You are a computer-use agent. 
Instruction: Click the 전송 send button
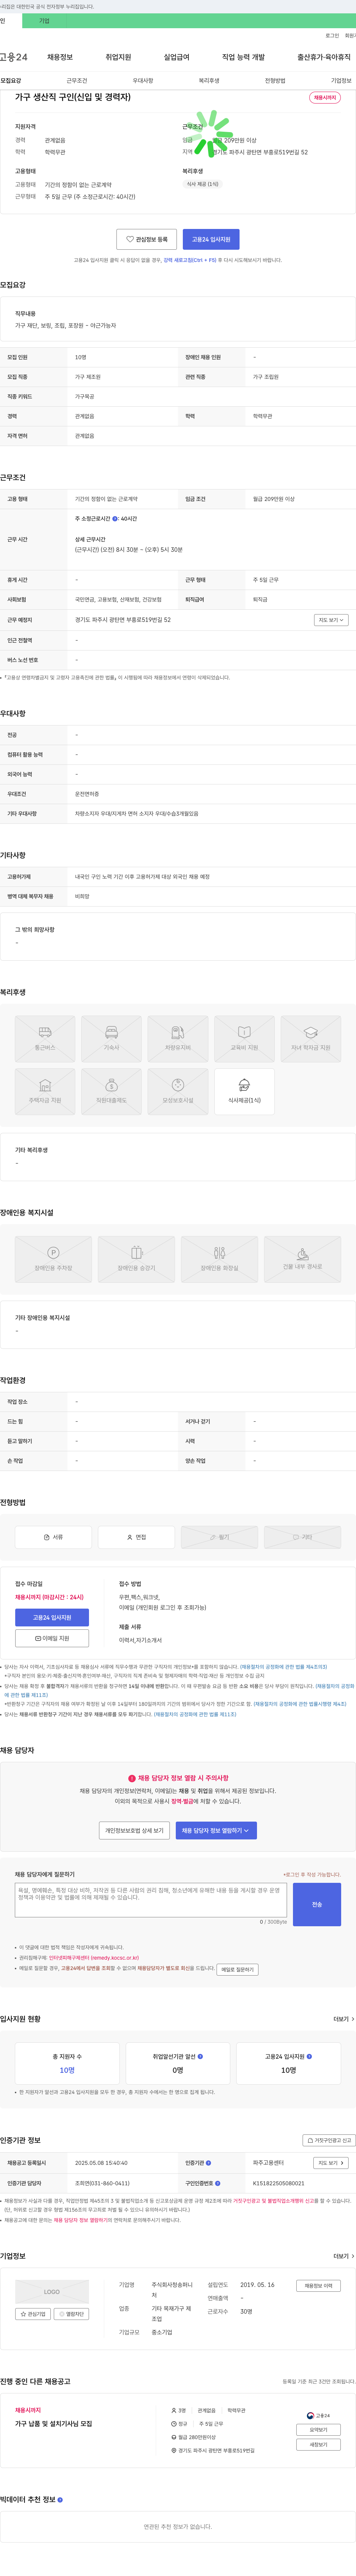pos(317,1904)
